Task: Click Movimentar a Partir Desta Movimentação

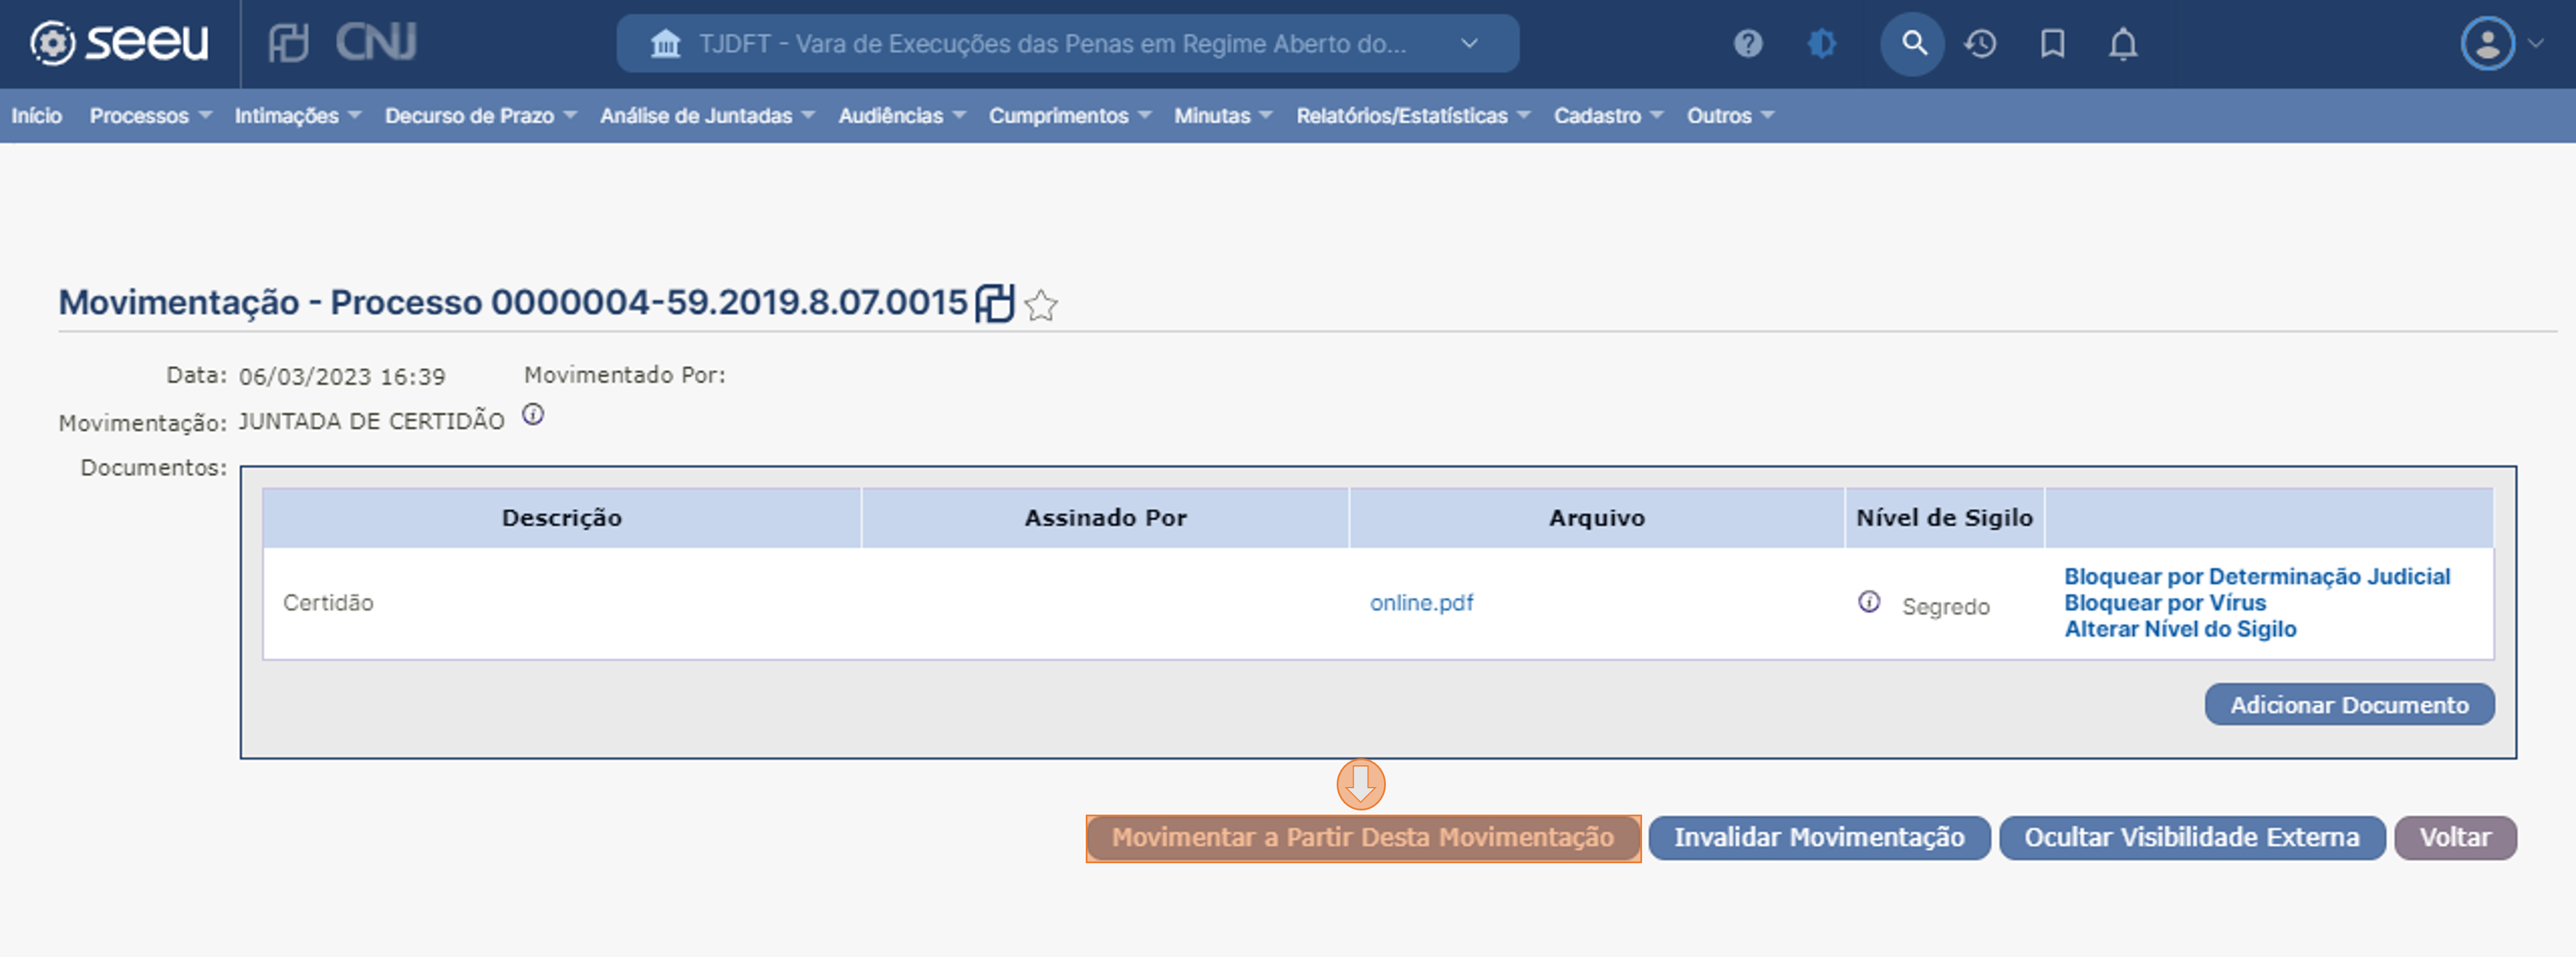Action: 1363,837
